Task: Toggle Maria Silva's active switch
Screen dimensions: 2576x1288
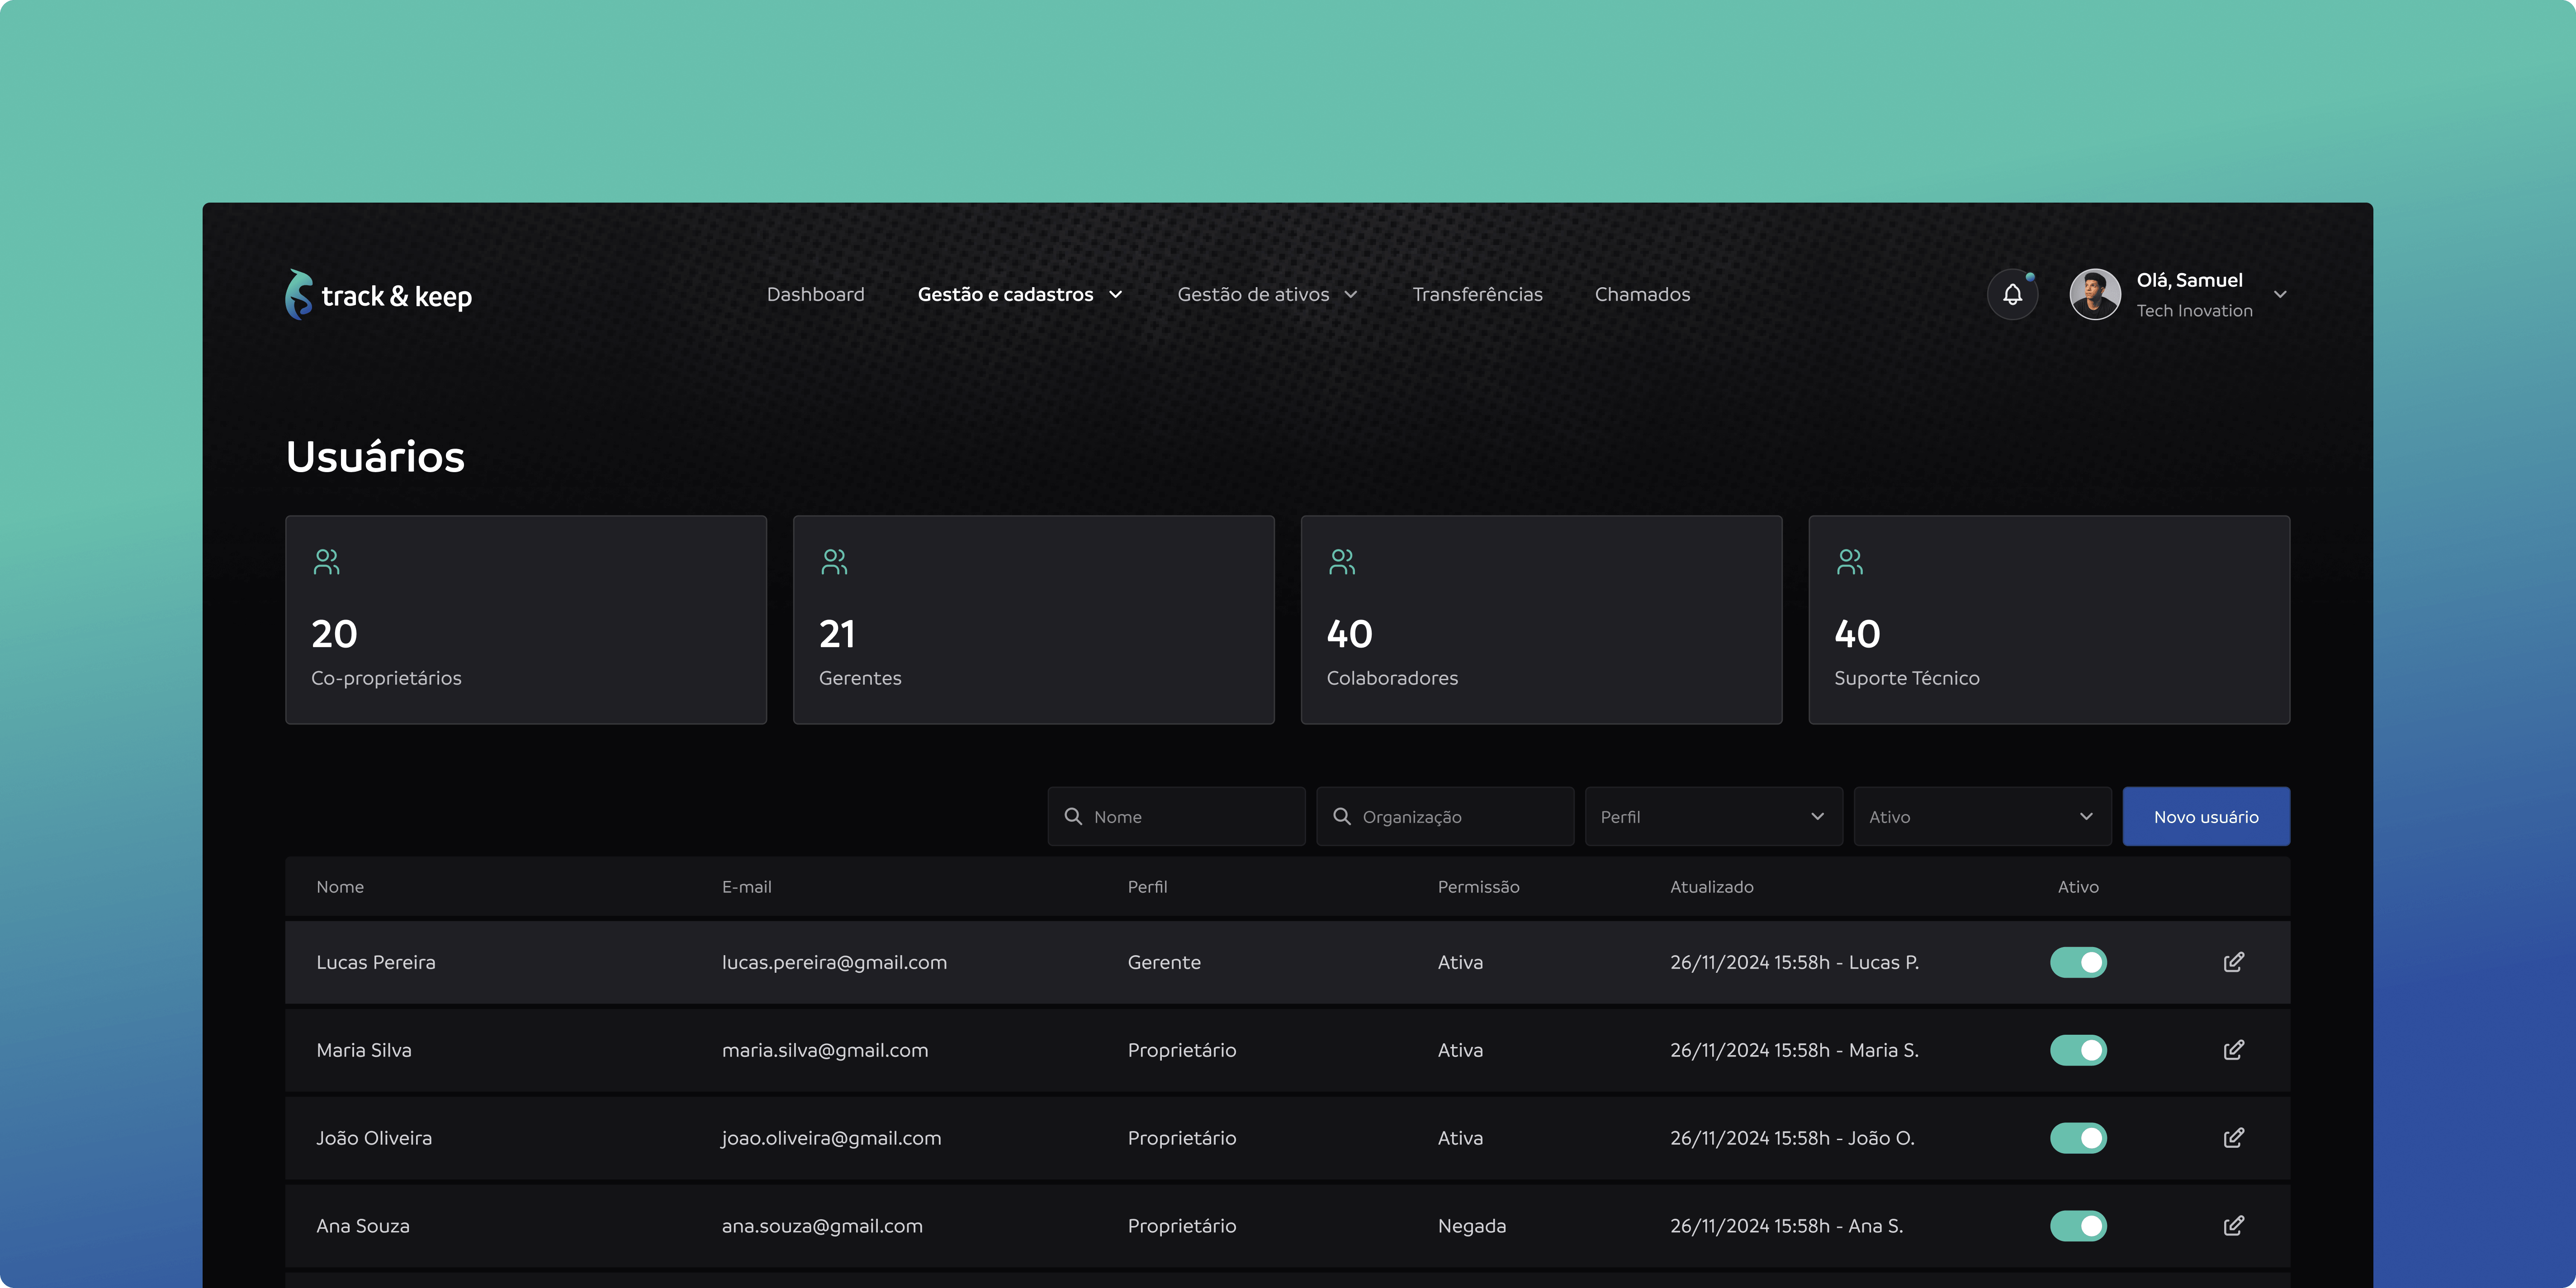Action: pyautogui.click(x=2078, y=1050)
